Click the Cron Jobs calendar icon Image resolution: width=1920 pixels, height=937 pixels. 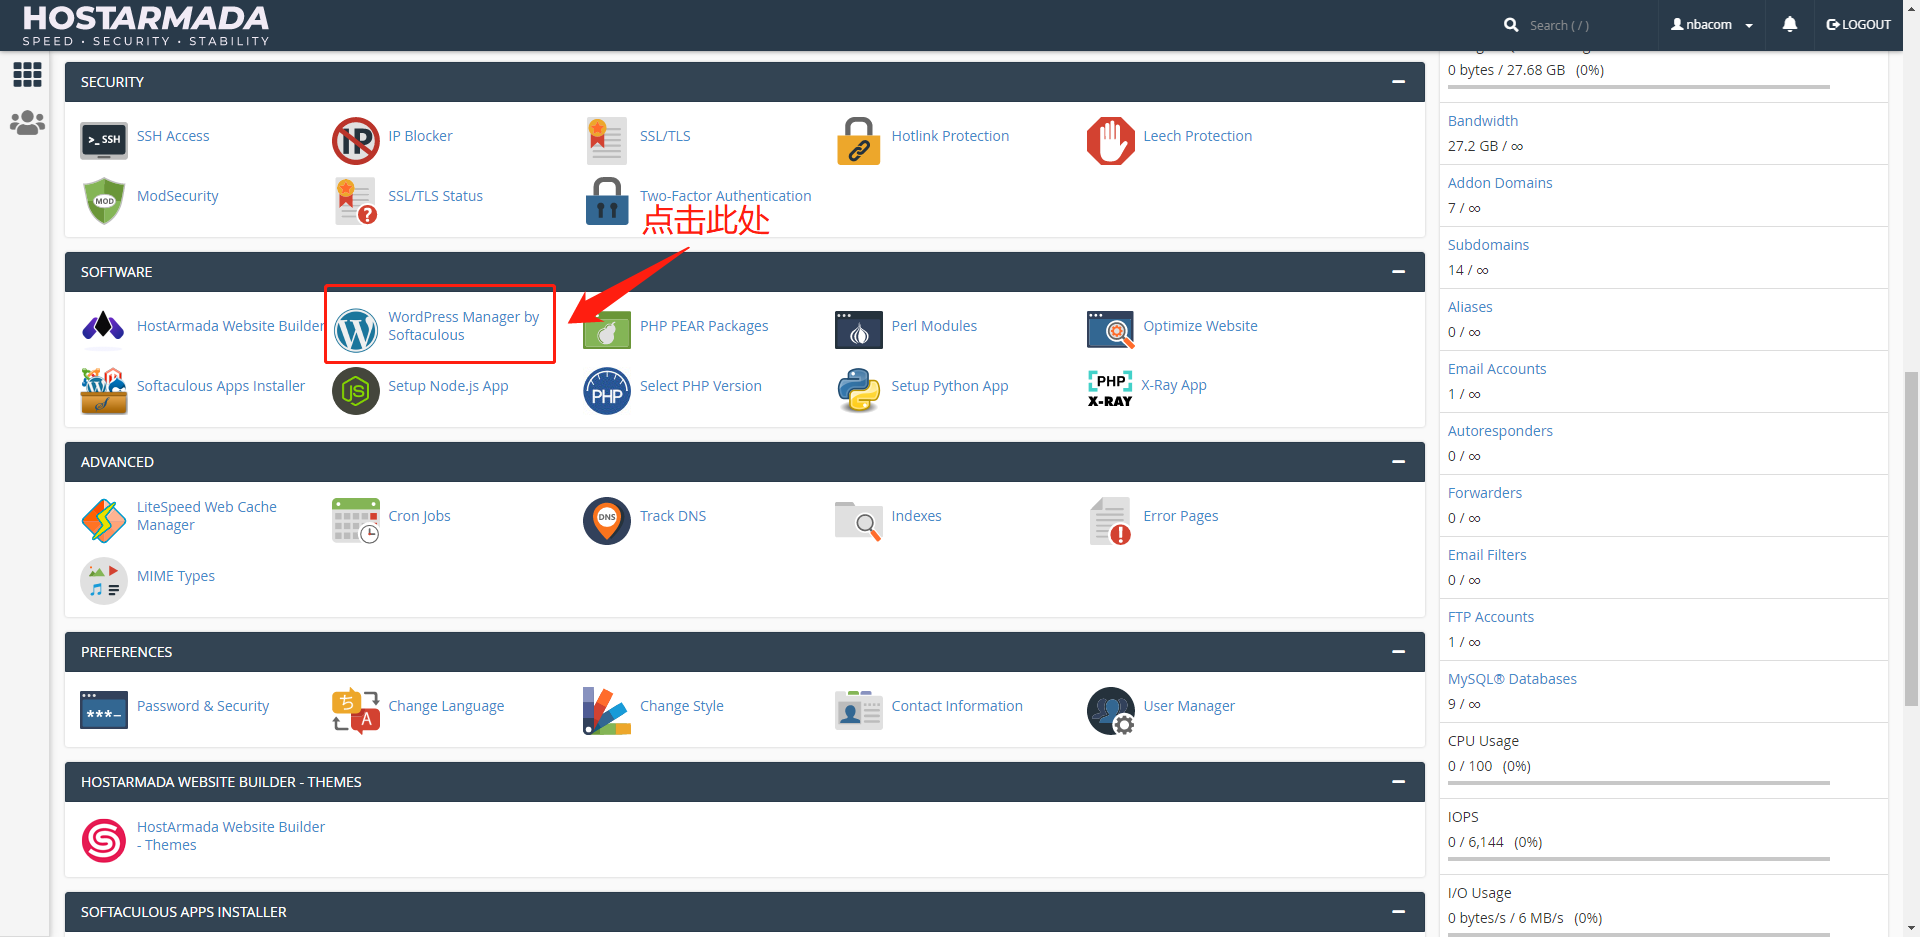(x=356, y=520)
